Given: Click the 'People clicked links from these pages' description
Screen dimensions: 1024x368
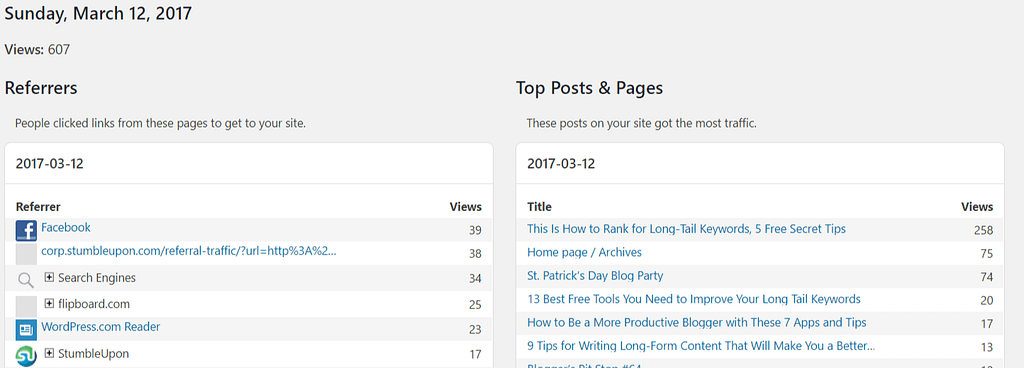Looking at the screenshot, I should (x=160, y=123).
